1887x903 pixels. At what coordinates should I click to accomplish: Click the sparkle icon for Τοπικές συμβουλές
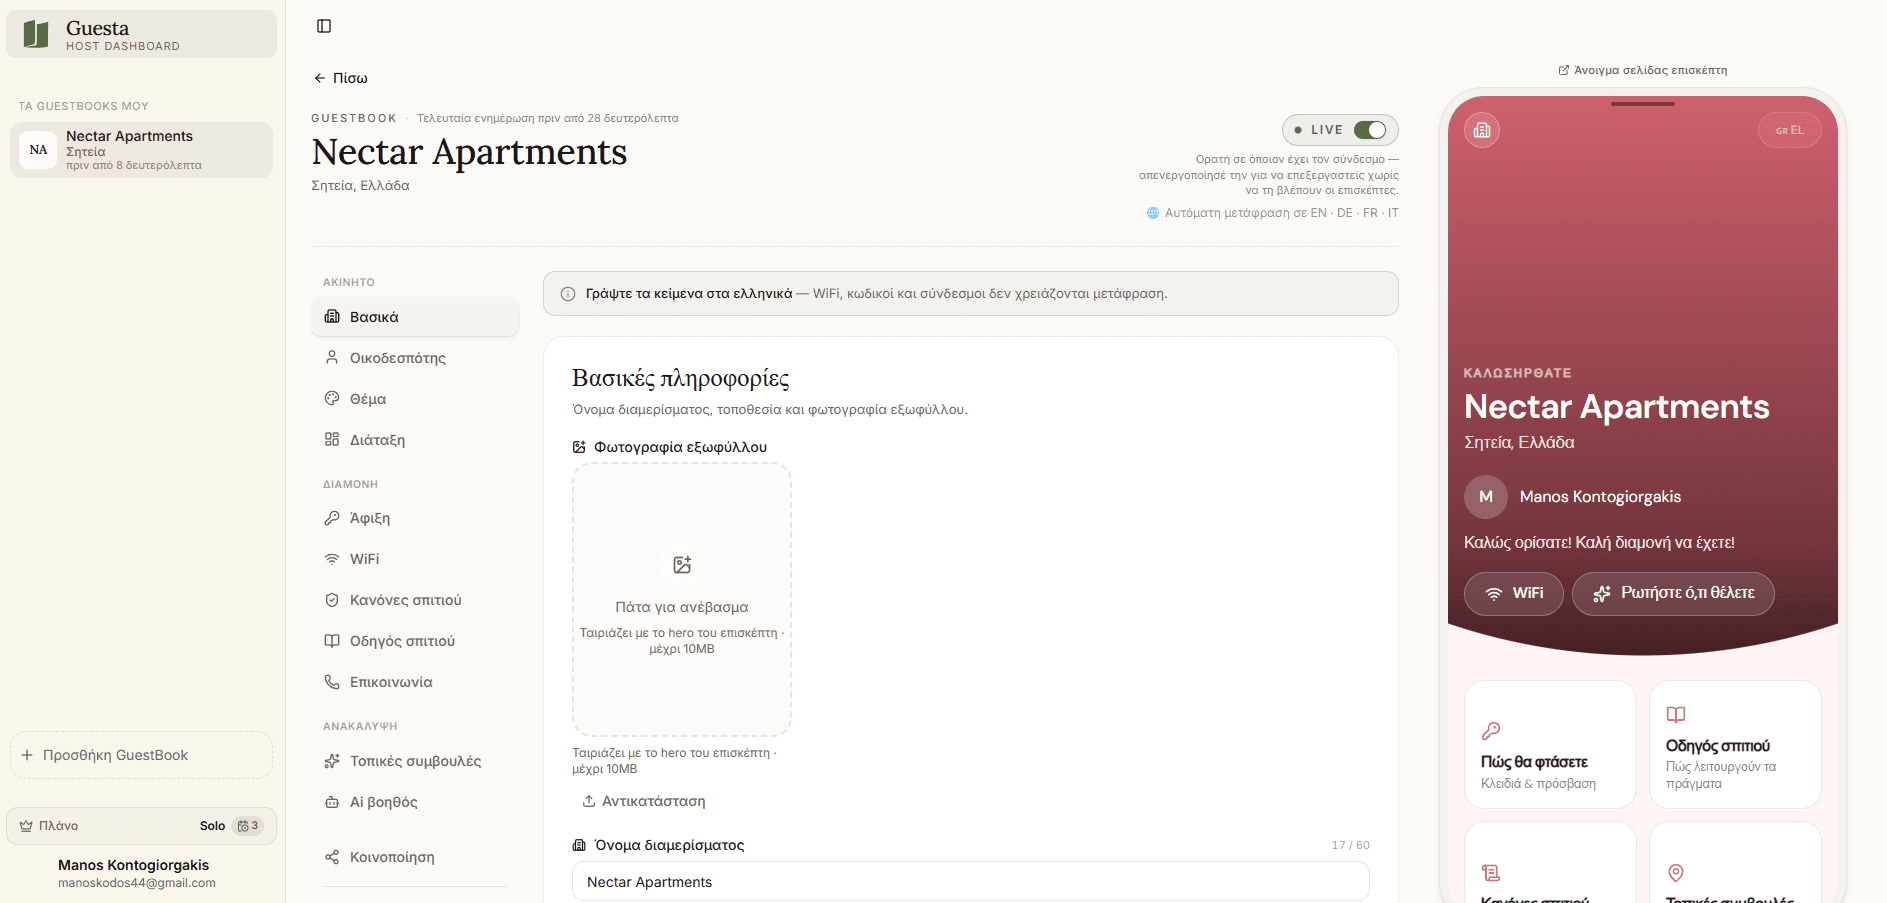[332, 761]
